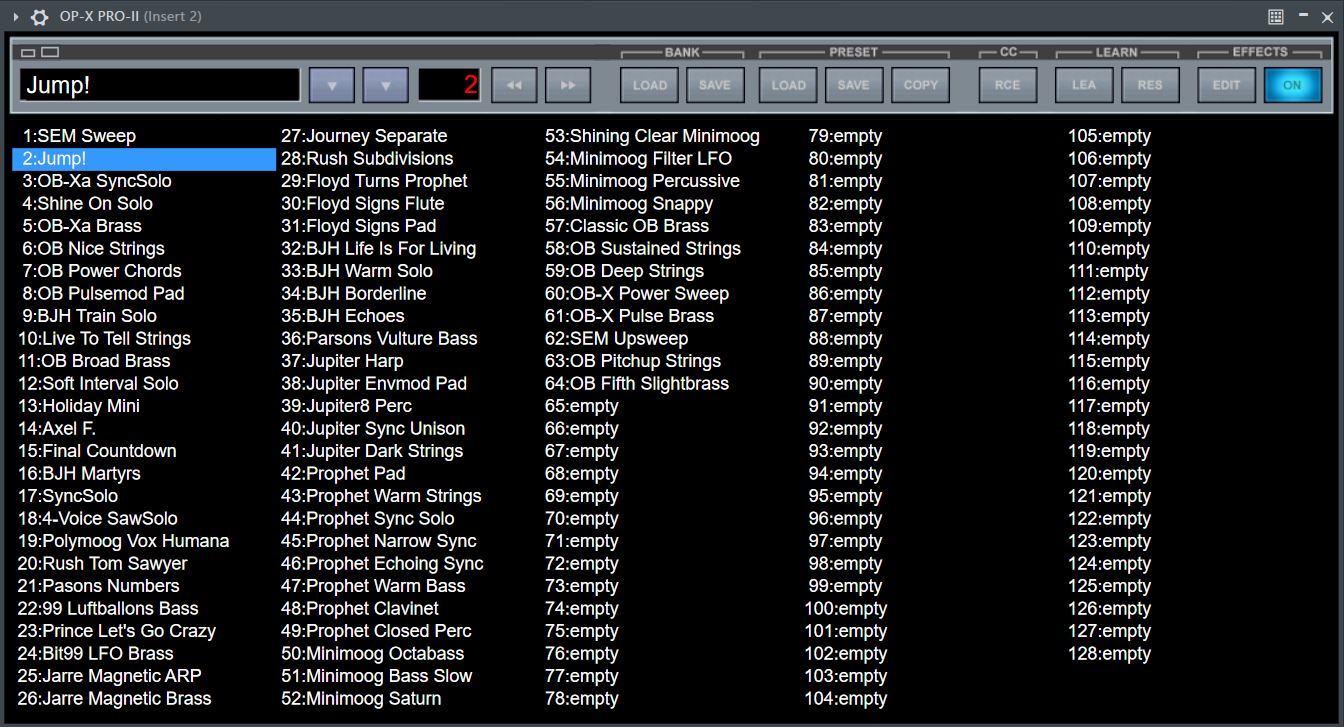Screen dimensions: 1344x727
Task: Click the PRESET LOAD button
Action: point(789,85)
